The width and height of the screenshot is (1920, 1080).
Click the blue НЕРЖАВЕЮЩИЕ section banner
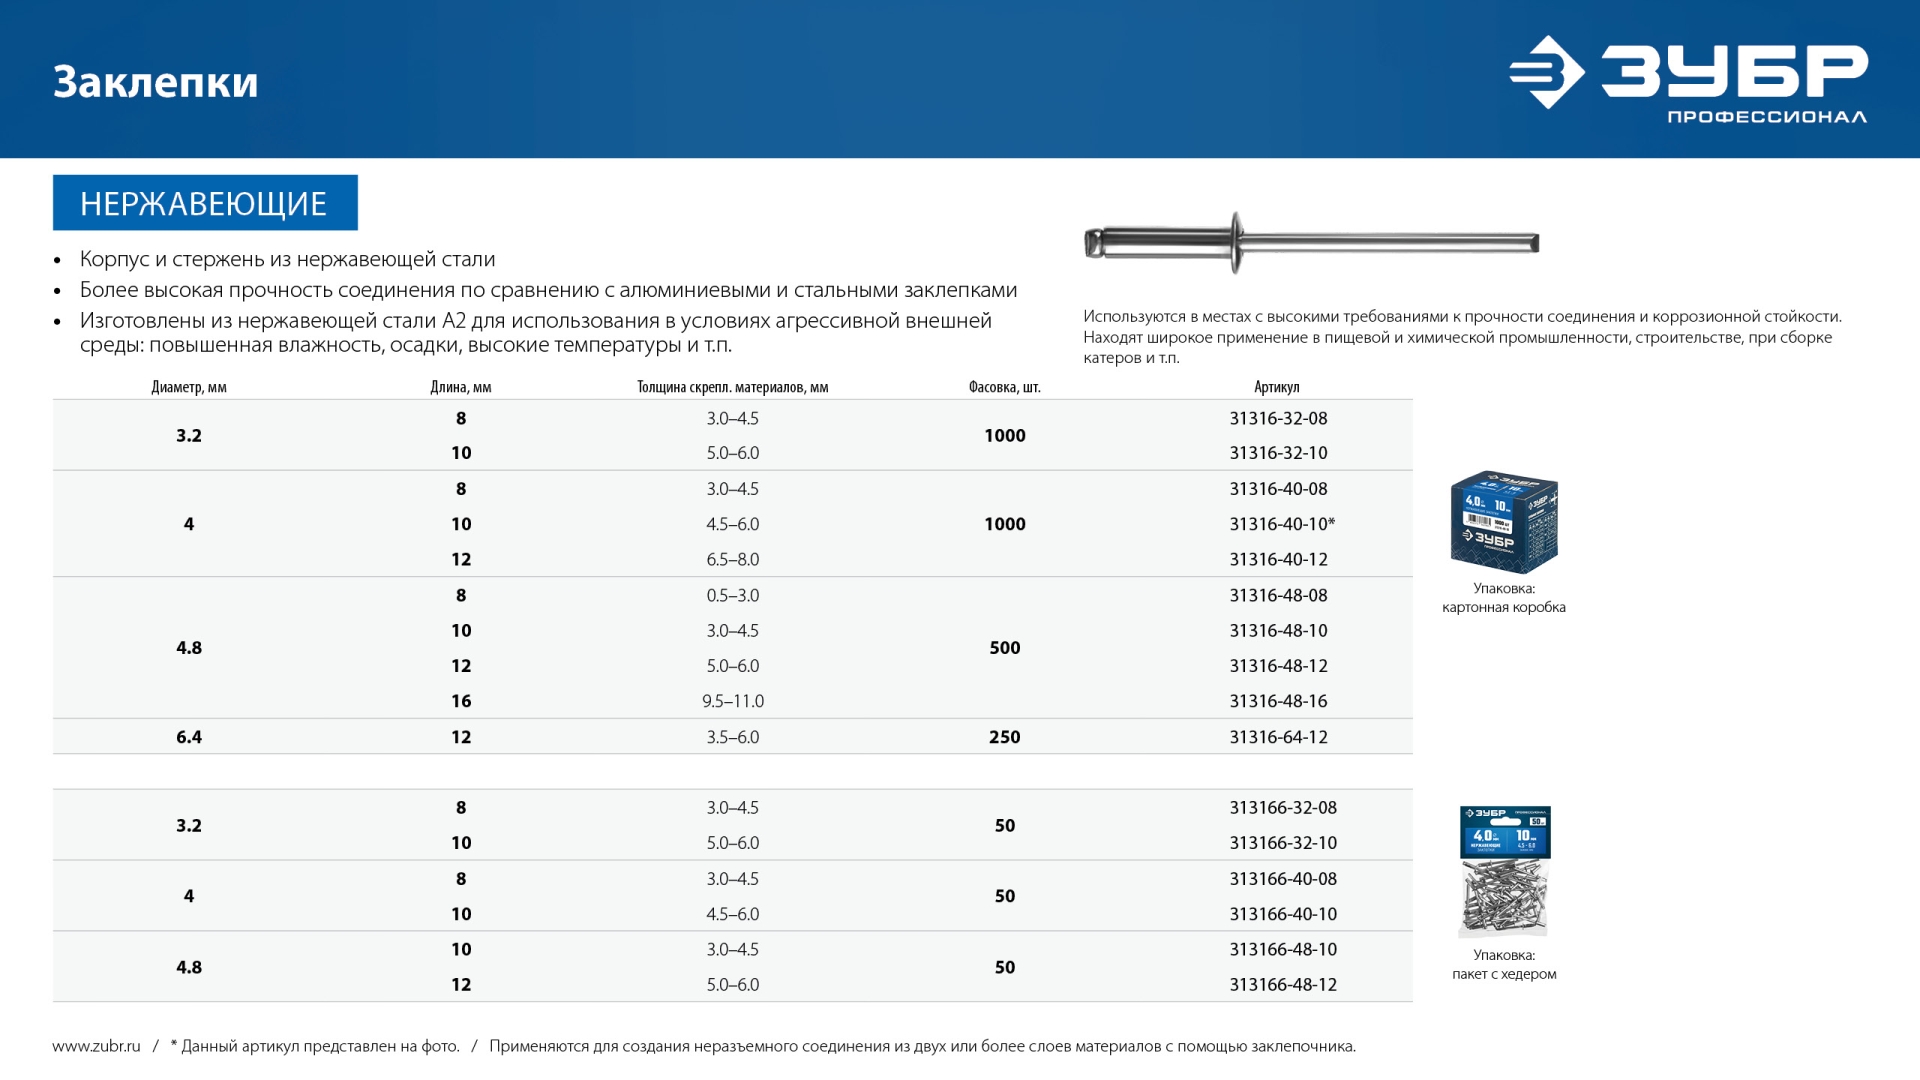coord(205,203)
